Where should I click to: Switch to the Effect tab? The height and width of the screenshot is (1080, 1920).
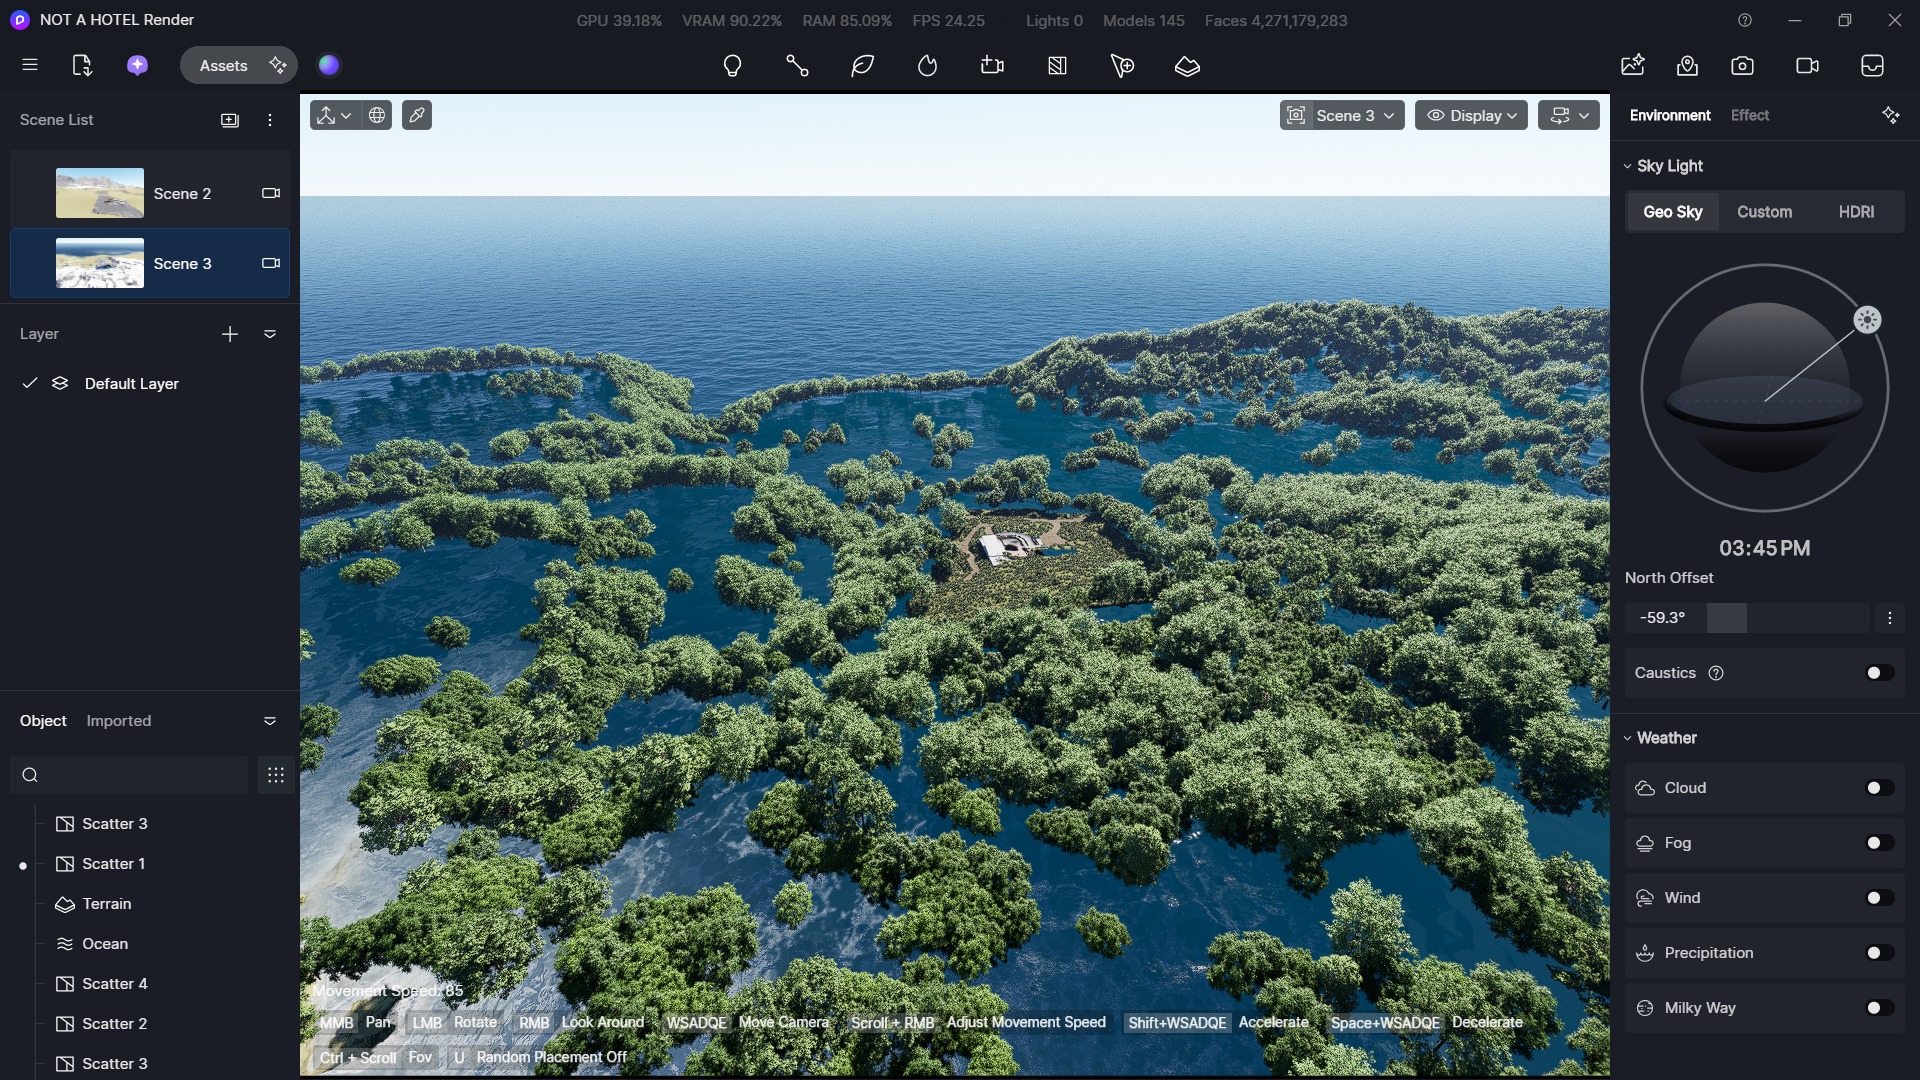pos(1749,115)
